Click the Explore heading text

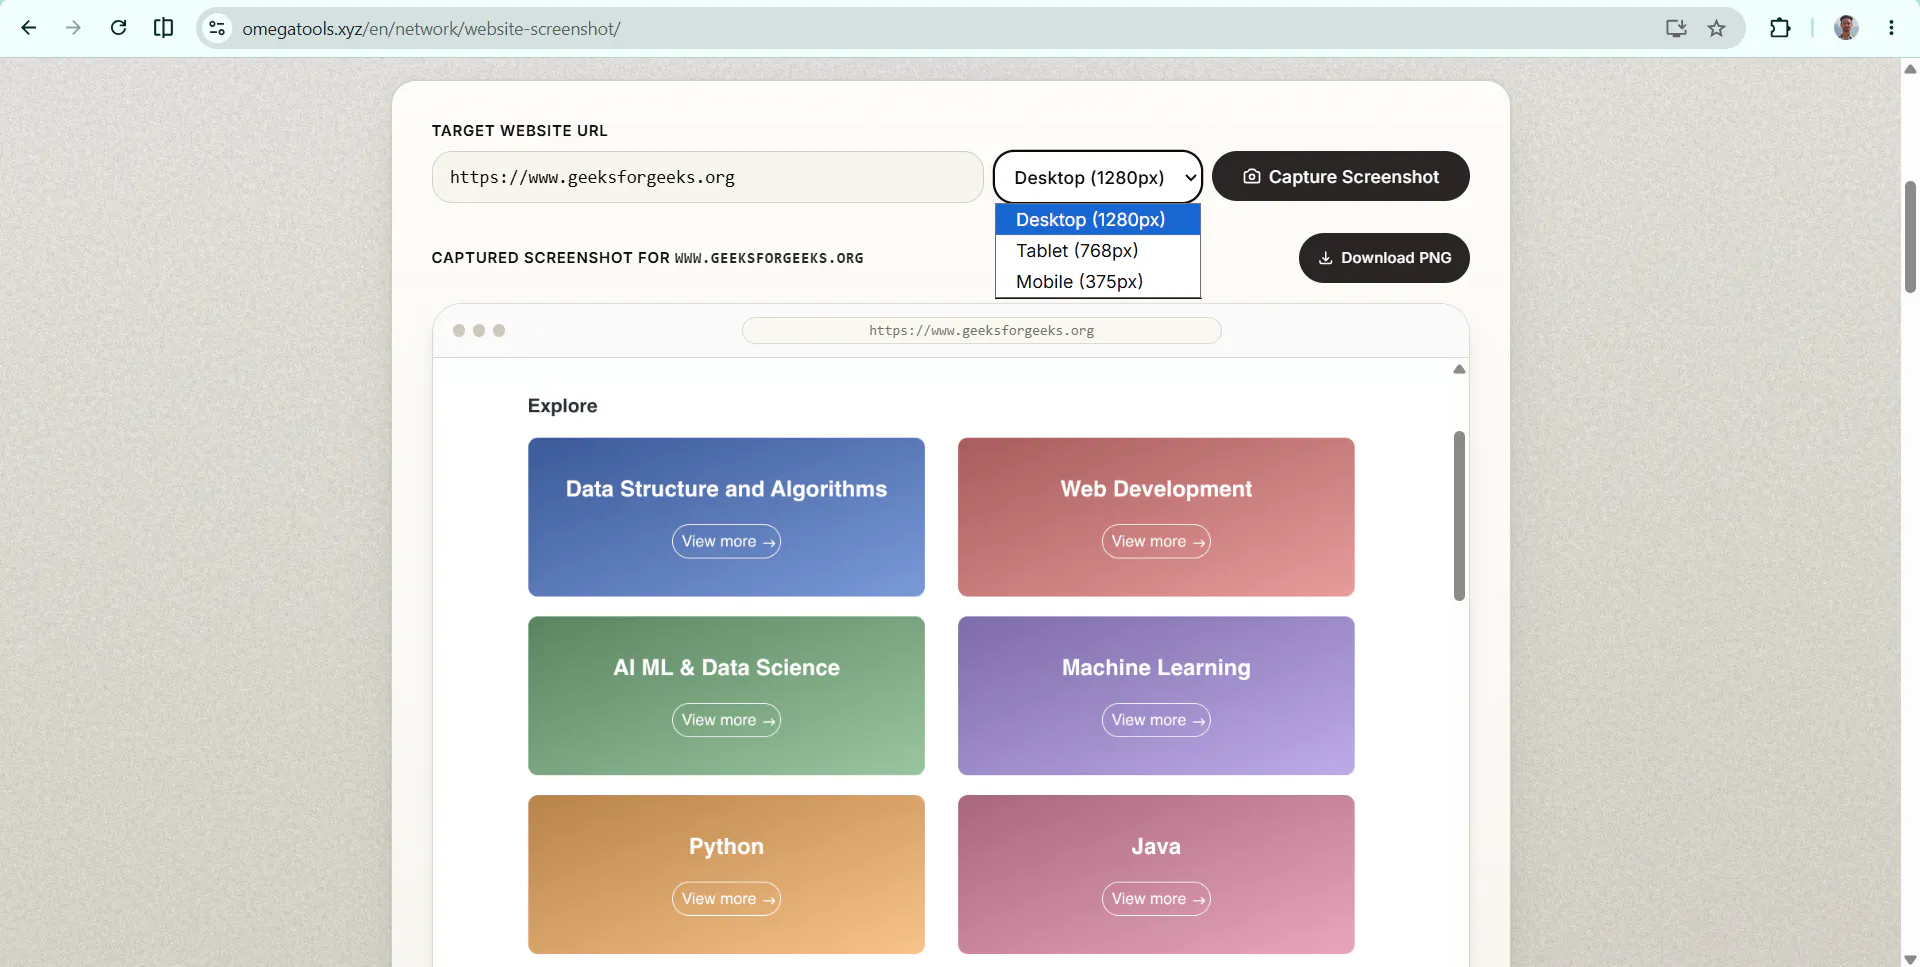pyautogui.click(x=562, y=406)
